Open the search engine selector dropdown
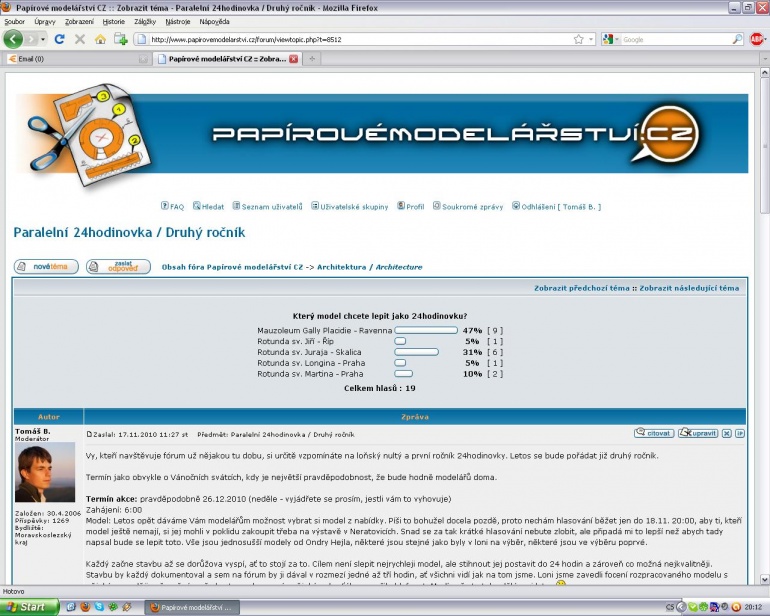Viewport: 770px width, 616px height. click(x=611, y=39)
